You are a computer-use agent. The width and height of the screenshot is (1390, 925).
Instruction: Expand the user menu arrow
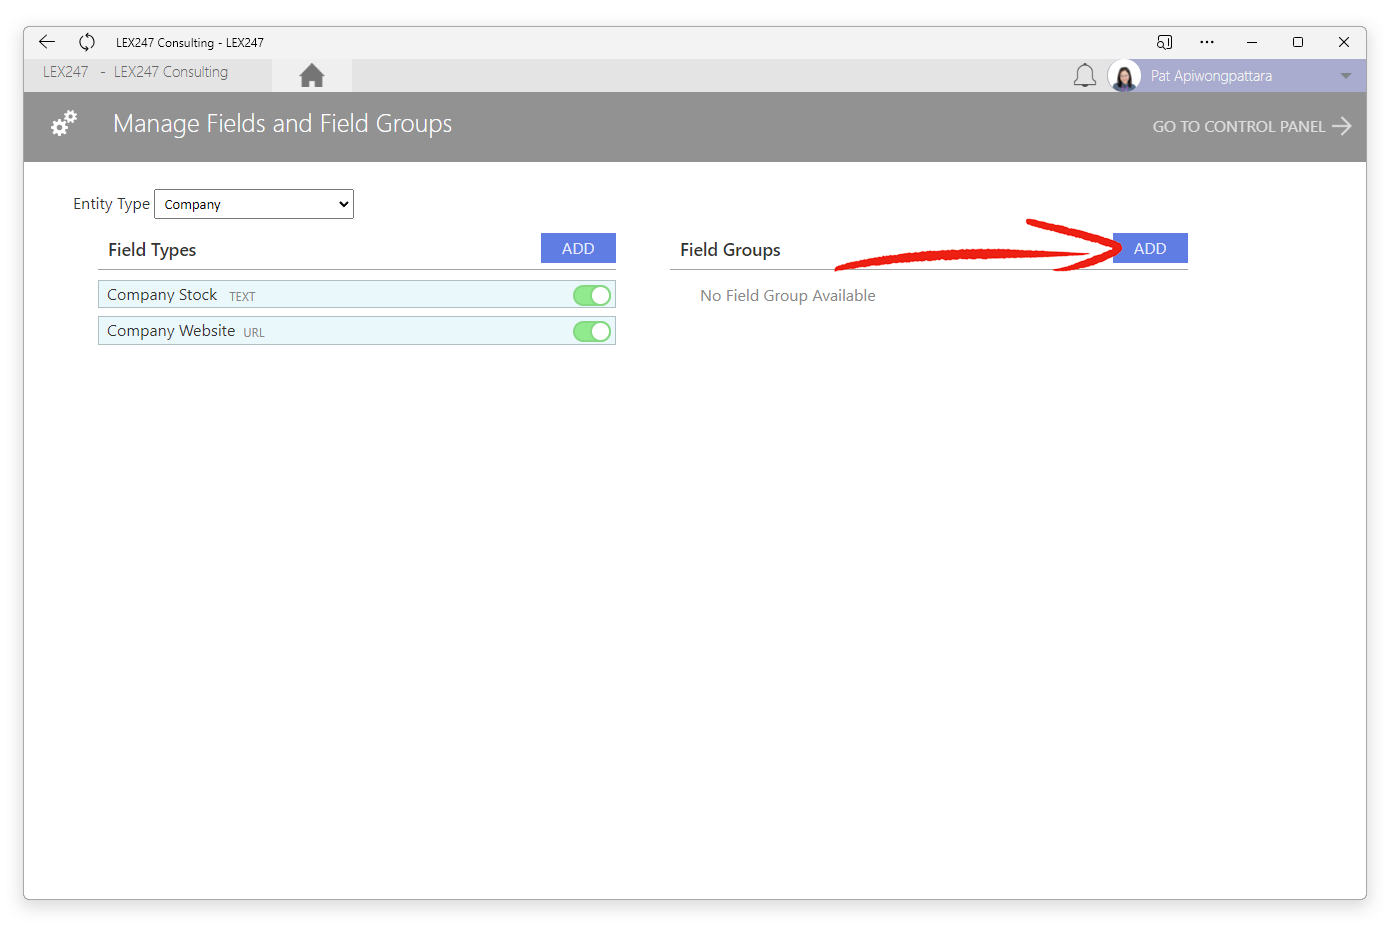click(1346, 76)
